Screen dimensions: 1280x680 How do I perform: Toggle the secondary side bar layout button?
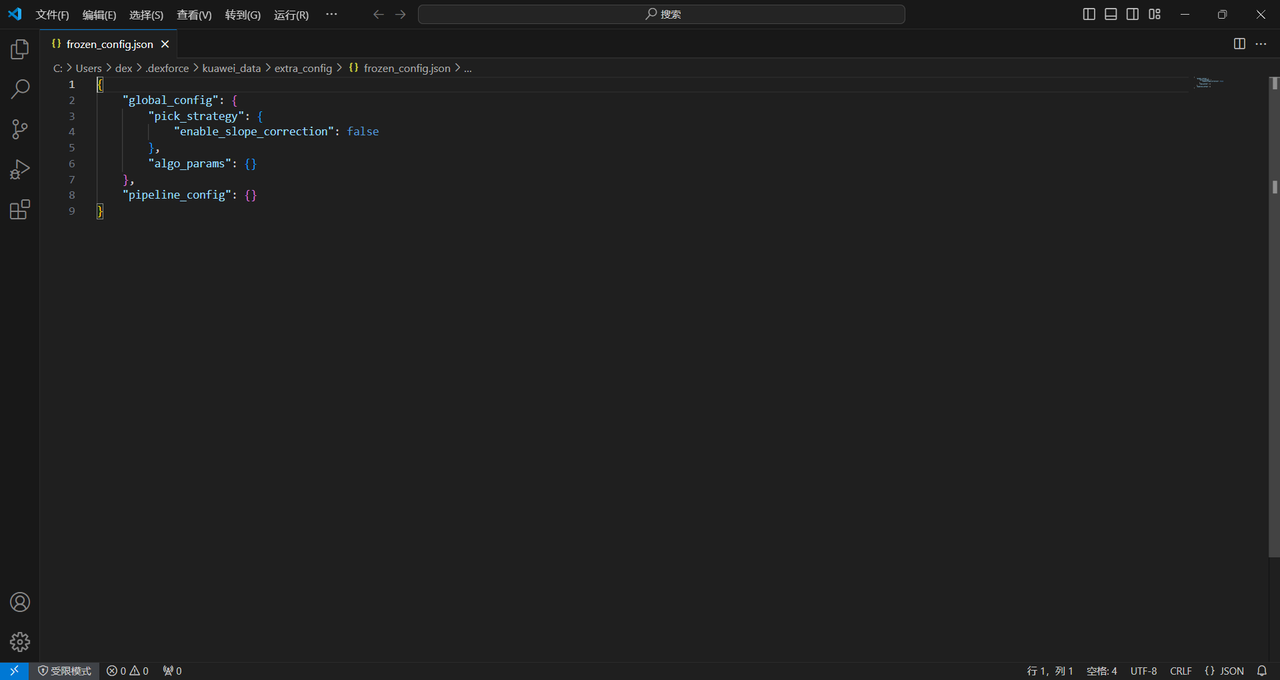pyautogui.click(x=1133, y=14)
